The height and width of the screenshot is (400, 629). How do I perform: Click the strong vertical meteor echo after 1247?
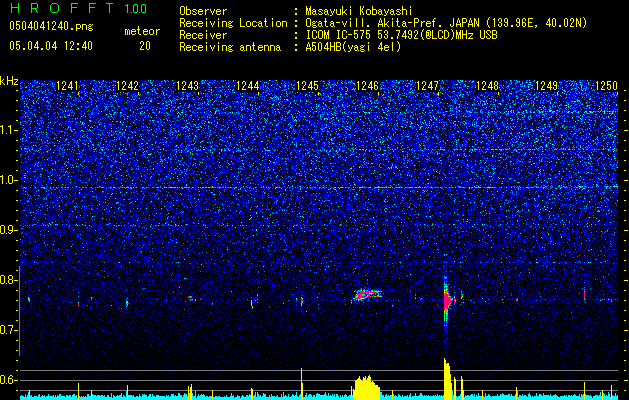pos(447,300)
